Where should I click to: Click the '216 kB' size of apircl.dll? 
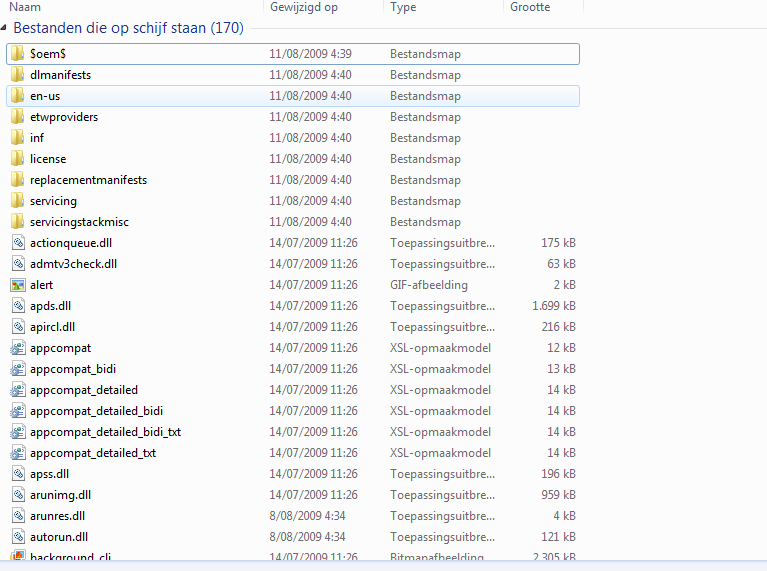[558, 327]
